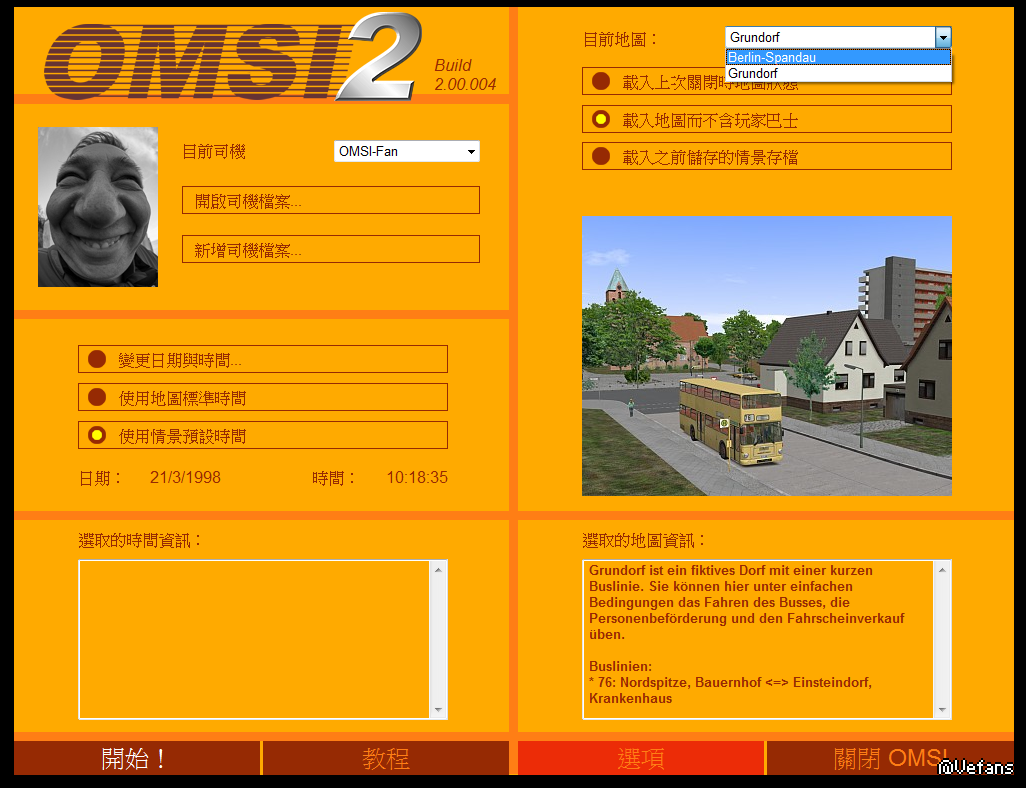Viewport: 1026px width, 788px height.
Task: Click down arrow of time info scrollbar
Action: coord(438,709)
